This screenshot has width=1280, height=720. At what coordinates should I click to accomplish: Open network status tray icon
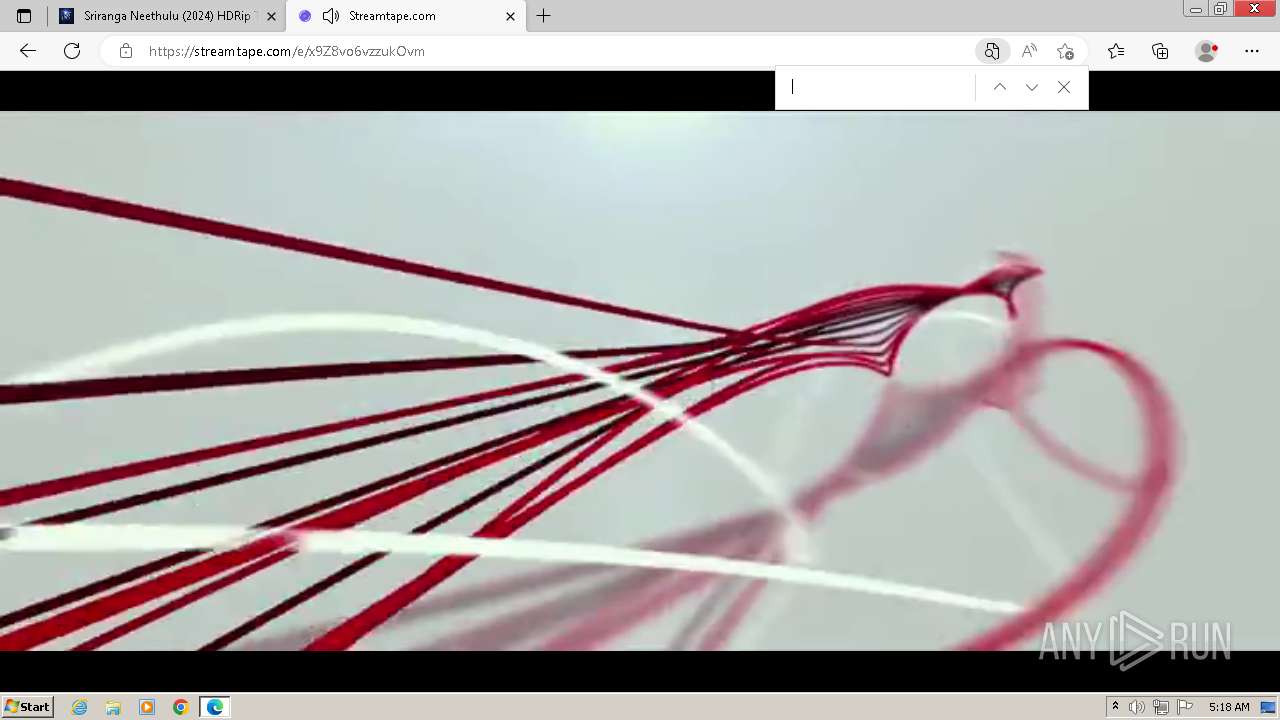click(1161, 707)
